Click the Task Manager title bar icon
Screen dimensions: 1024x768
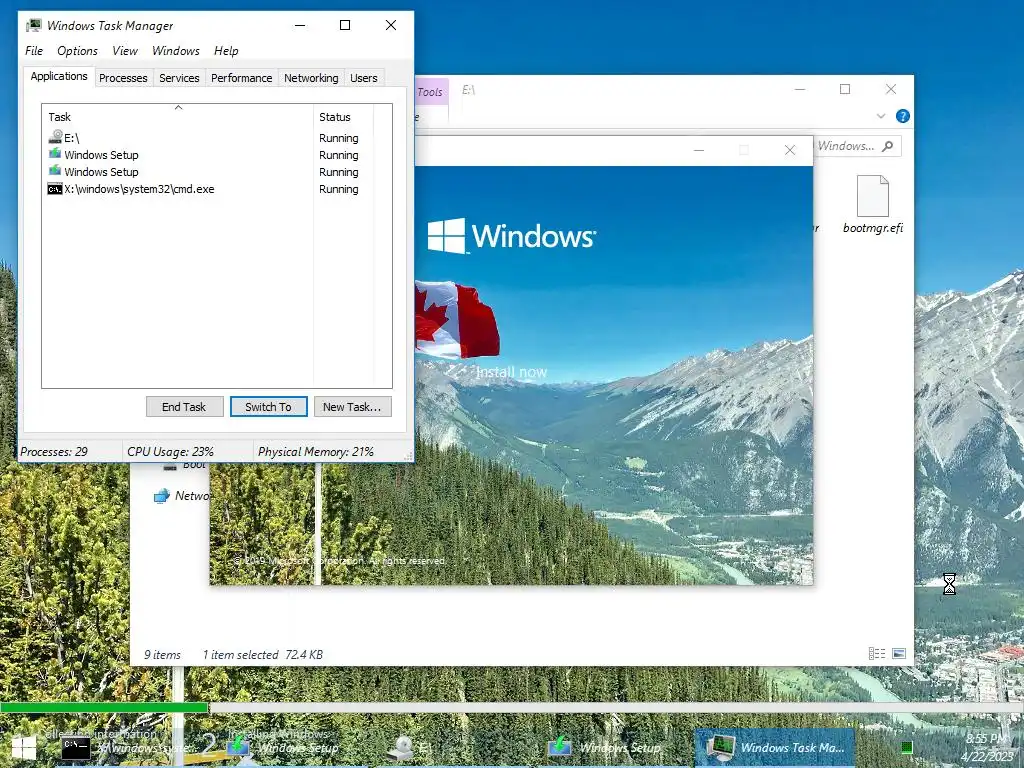tap(33, 25)
